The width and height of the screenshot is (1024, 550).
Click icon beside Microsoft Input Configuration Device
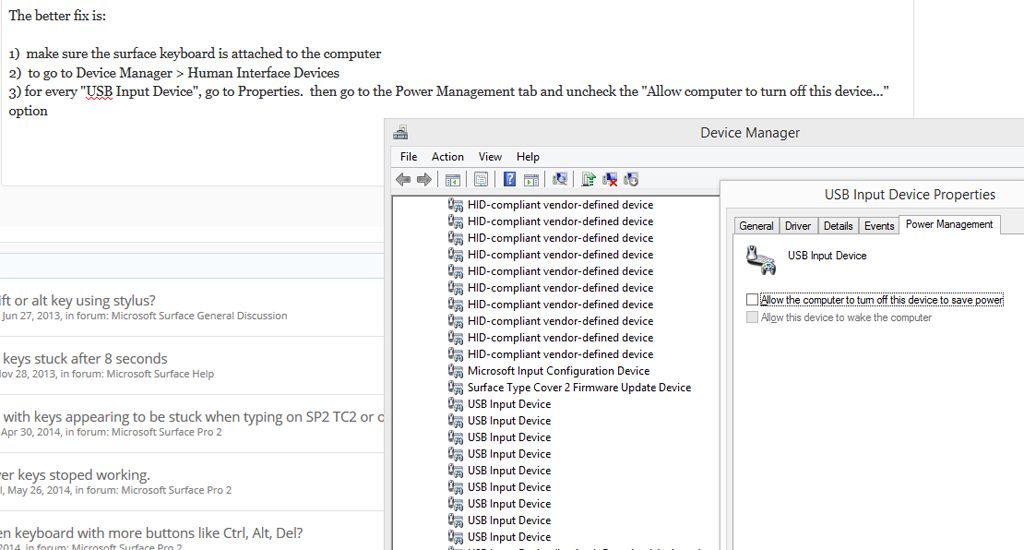(455, 370)
